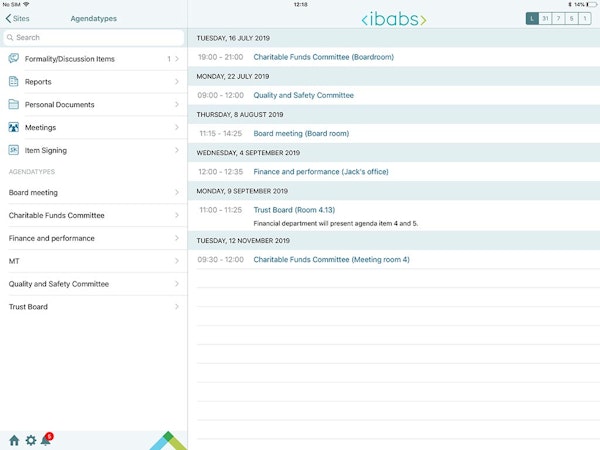Click the Search field in sidebar

pyautogui.click(x=94, y=38)
